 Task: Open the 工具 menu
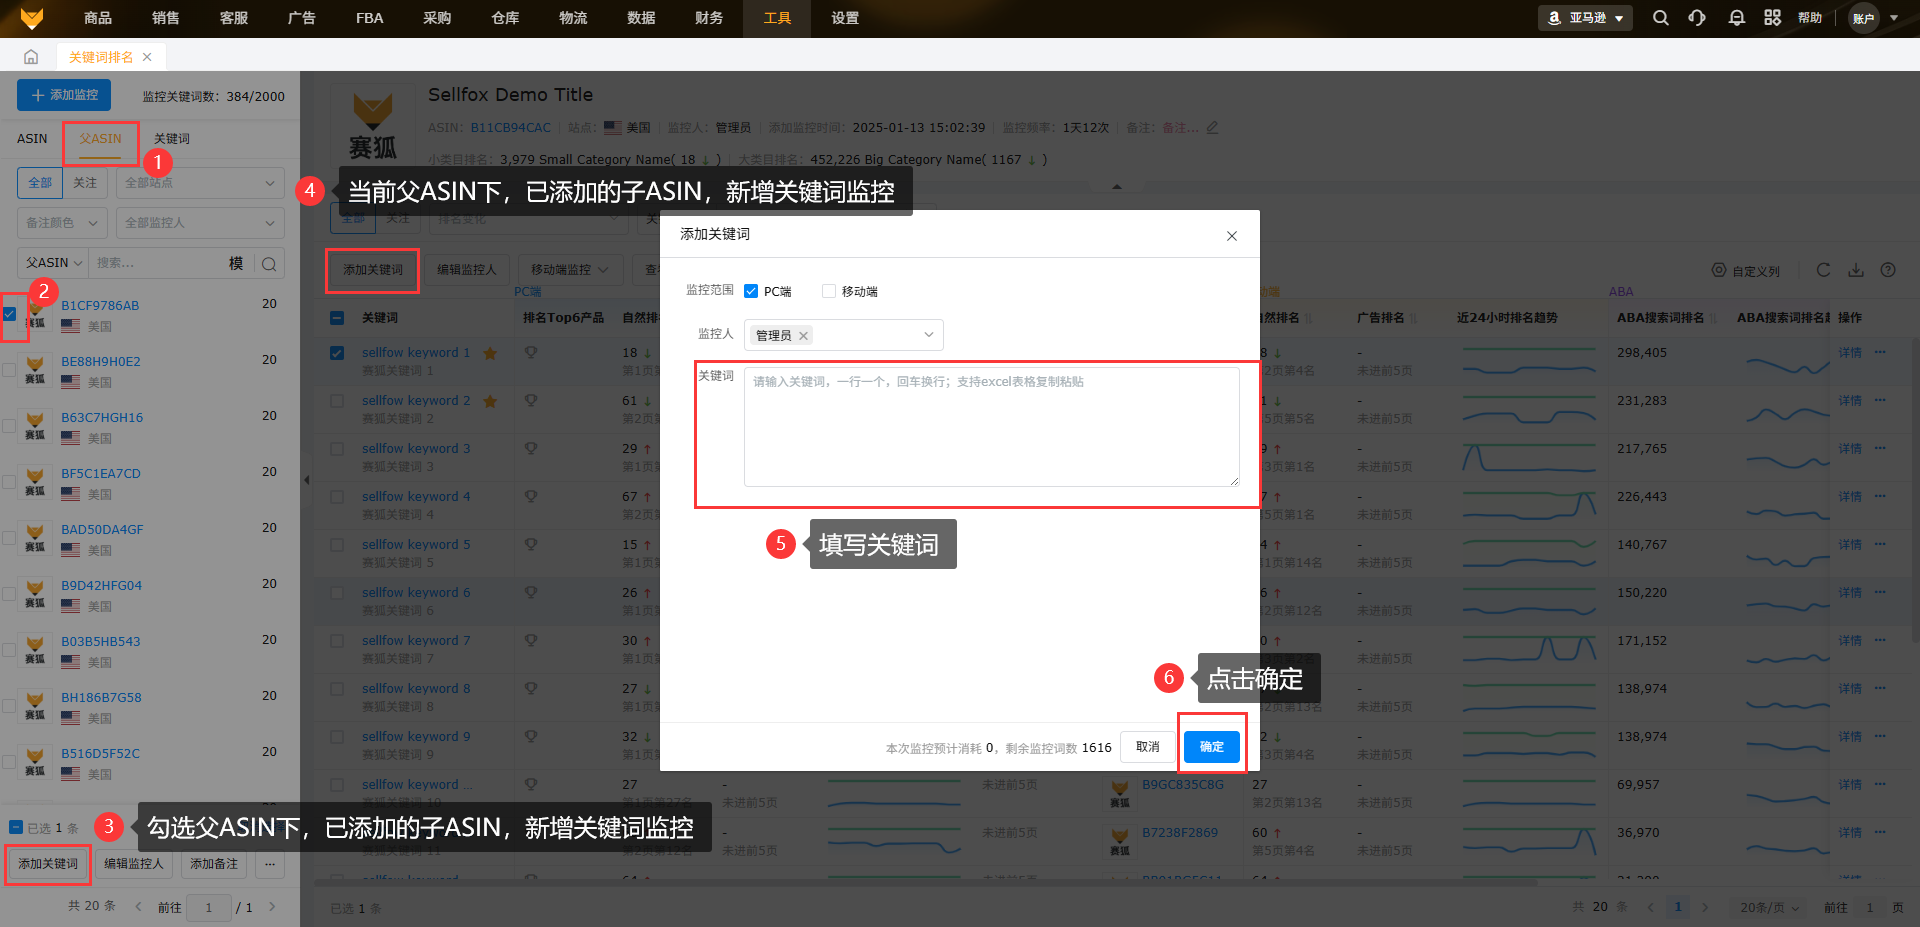click(777, 18)
